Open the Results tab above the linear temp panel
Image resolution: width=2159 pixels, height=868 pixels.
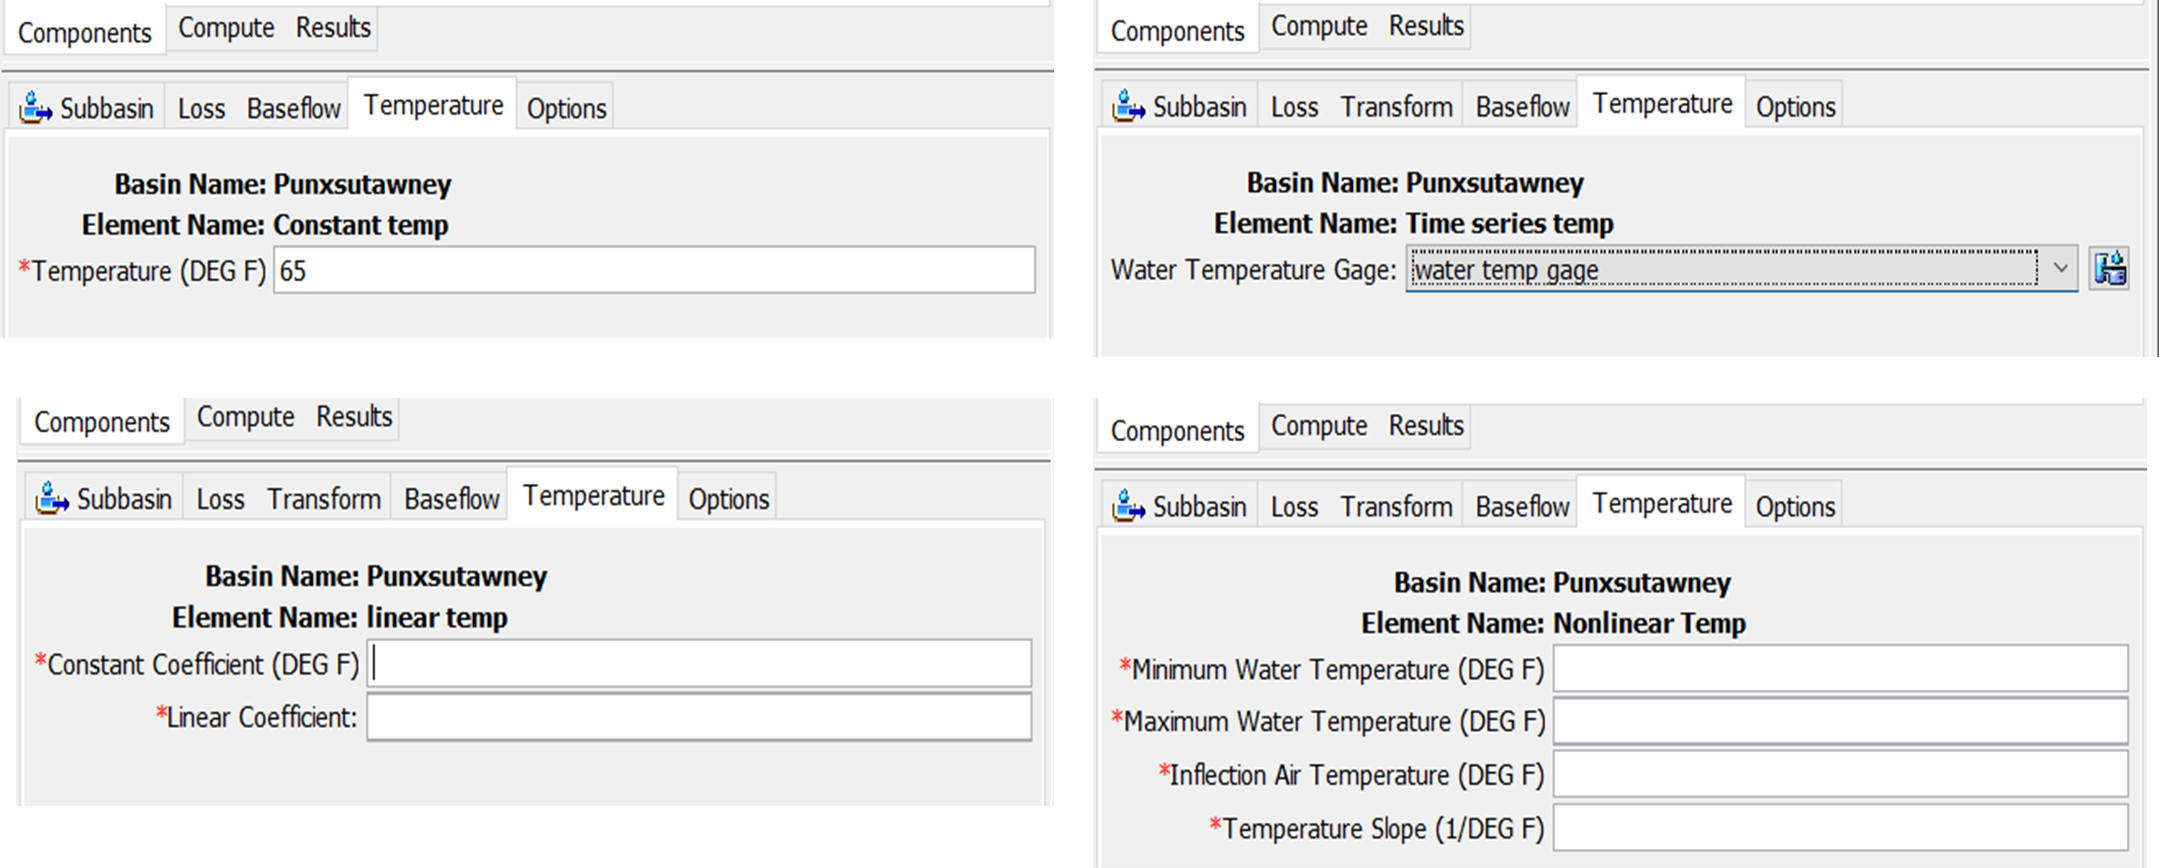click(x=354, y=417)
